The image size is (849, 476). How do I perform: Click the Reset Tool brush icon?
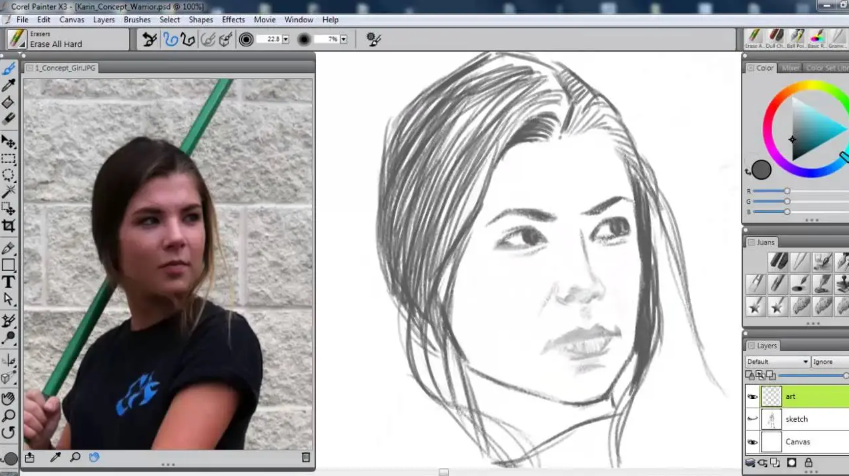[150, 39]
